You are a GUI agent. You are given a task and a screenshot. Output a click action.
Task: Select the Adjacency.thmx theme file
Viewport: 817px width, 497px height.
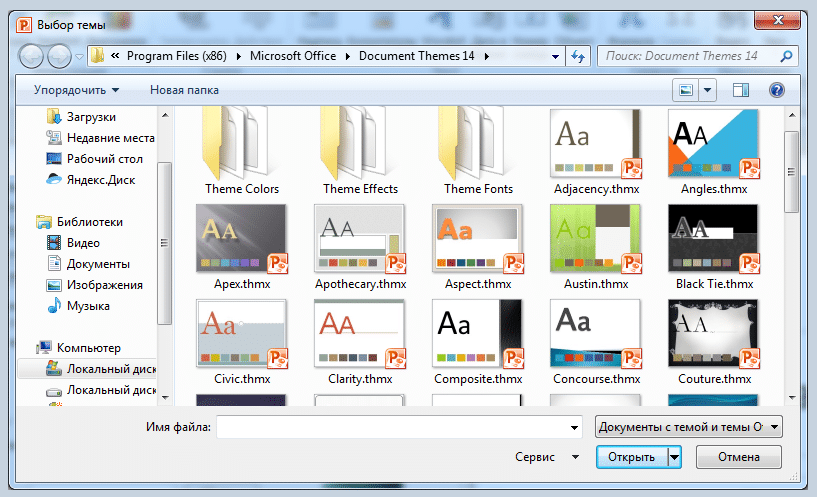coord(596,151)
